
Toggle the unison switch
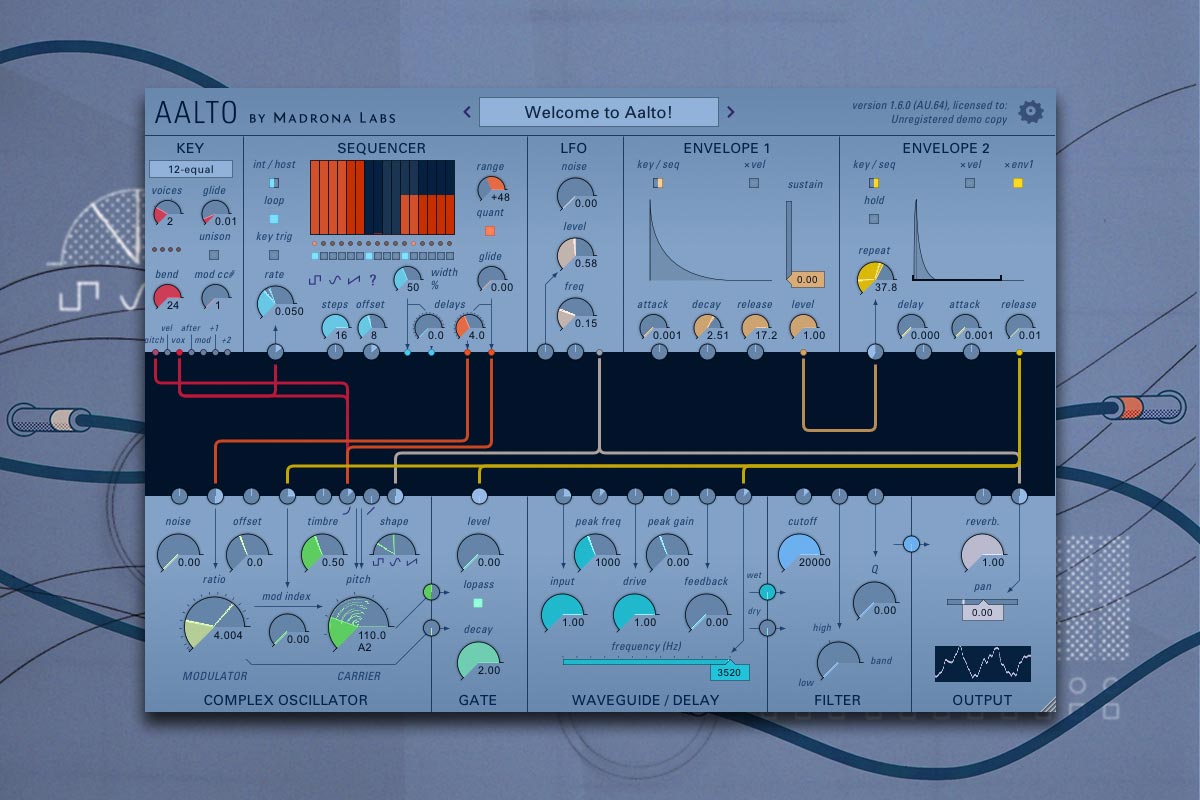tap(214, 255)
